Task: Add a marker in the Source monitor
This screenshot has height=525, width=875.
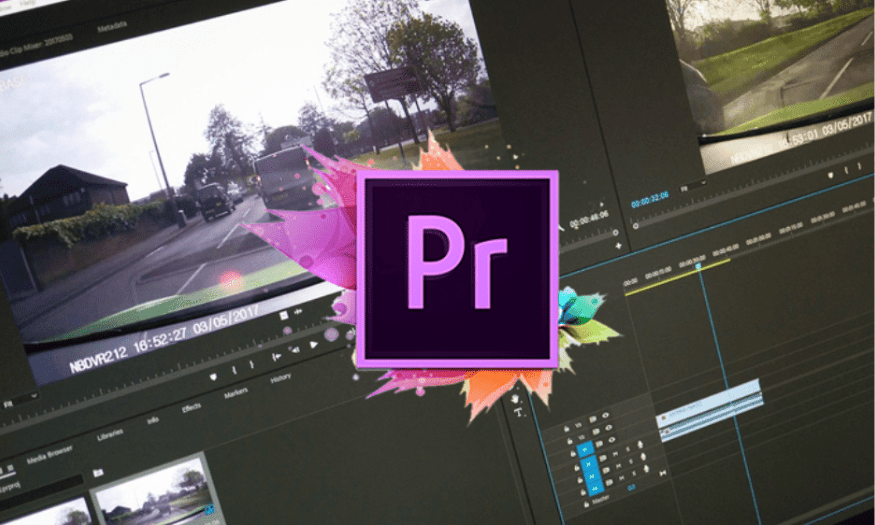Action: click(213, 377)
